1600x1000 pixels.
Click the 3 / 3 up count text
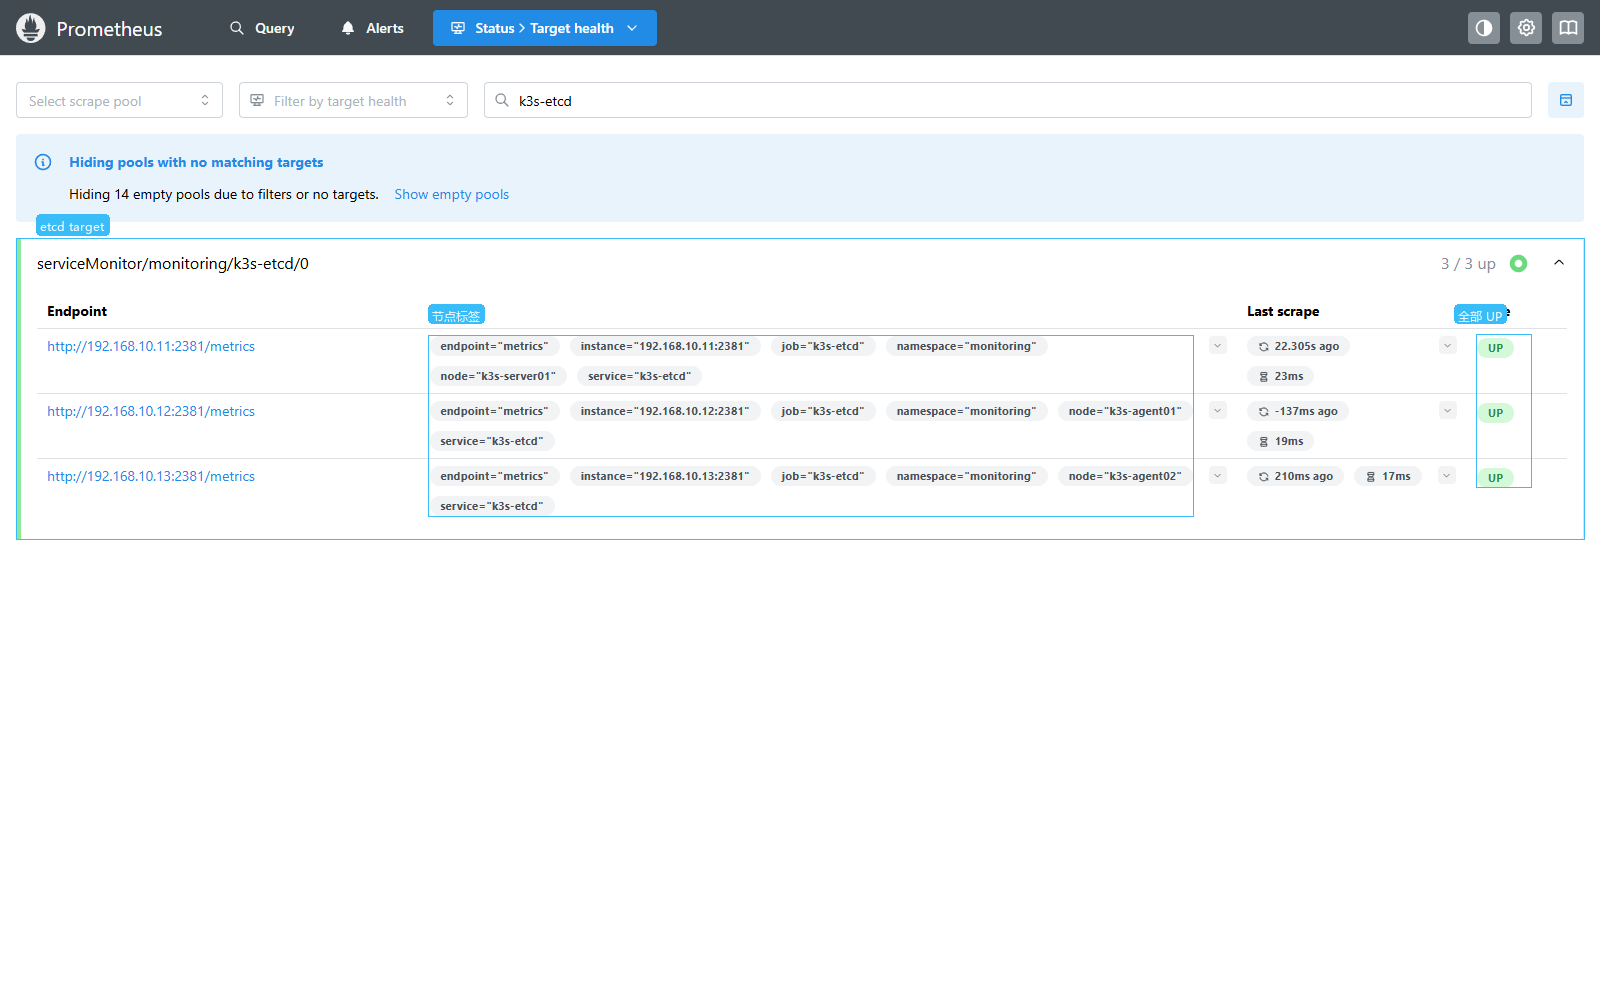[x=1468, y=264]
